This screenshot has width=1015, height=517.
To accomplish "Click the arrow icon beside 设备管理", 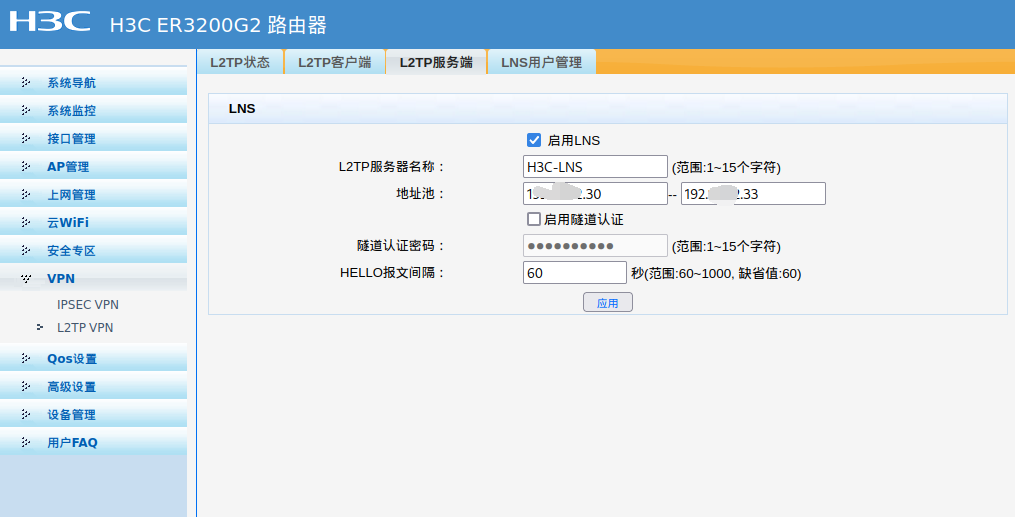I will pyautogui.click(x=26, y=414).
